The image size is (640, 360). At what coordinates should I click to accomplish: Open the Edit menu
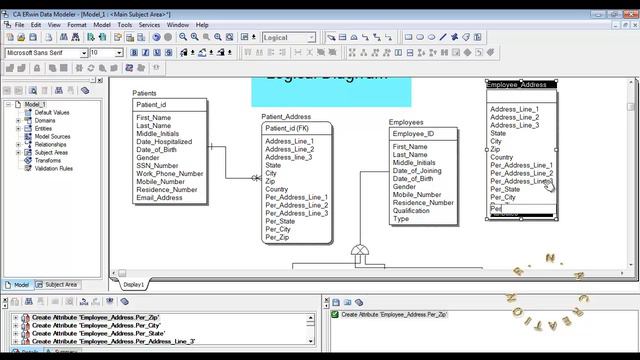[36, 25]
